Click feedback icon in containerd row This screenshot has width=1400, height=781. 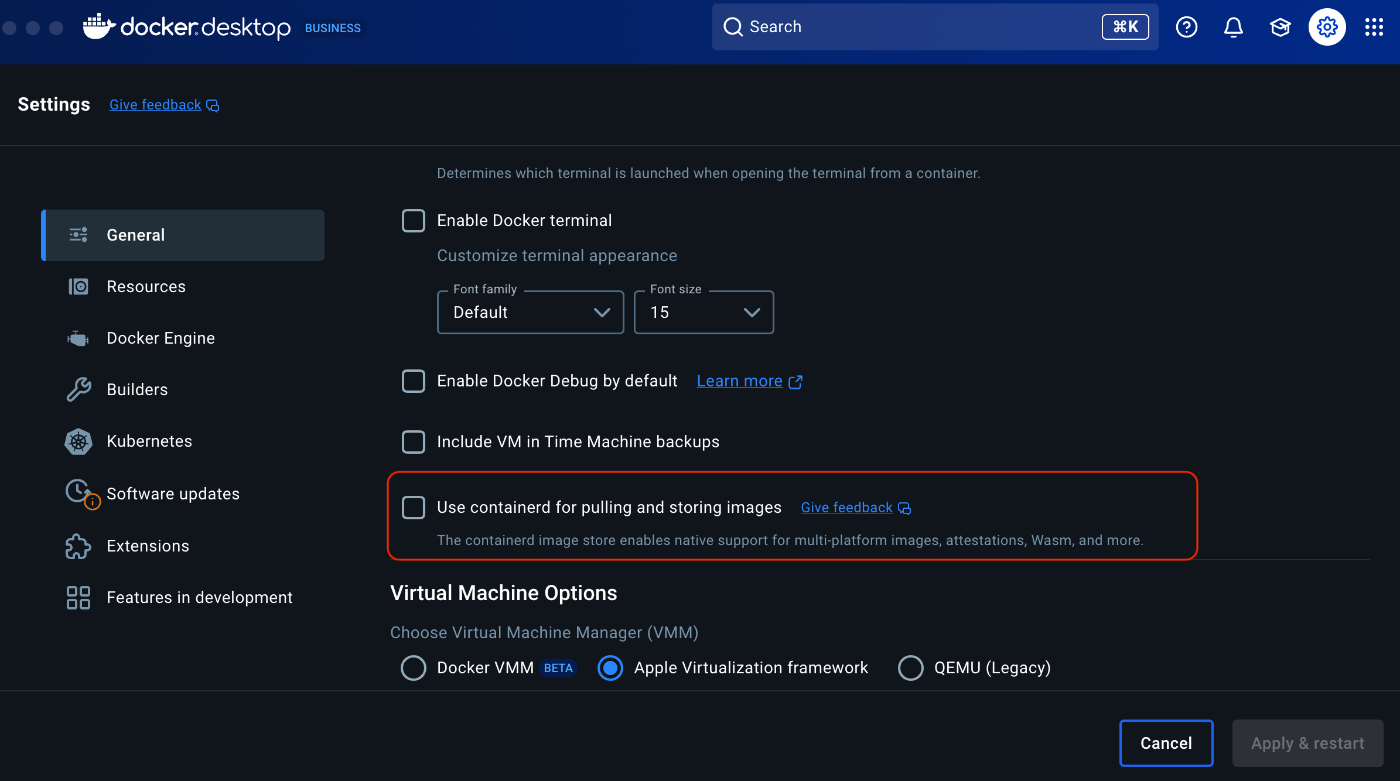coord(904,509)
